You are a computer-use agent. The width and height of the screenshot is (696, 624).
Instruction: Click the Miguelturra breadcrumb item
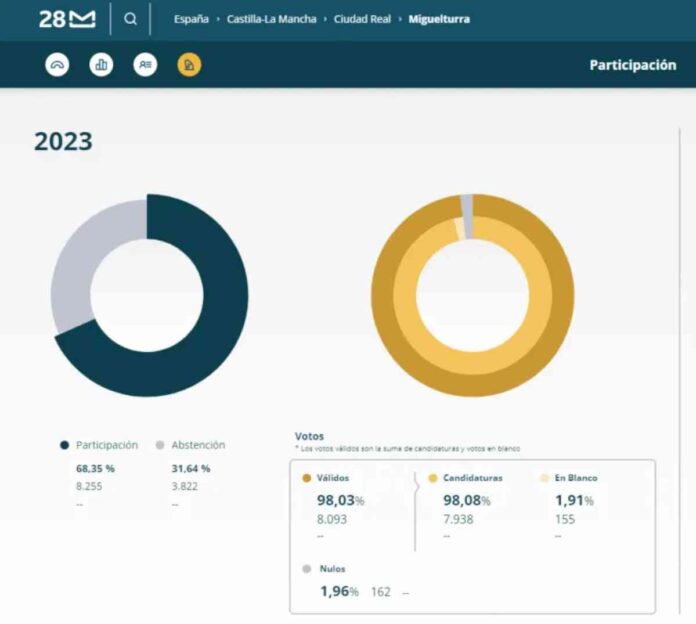(439, 19)
